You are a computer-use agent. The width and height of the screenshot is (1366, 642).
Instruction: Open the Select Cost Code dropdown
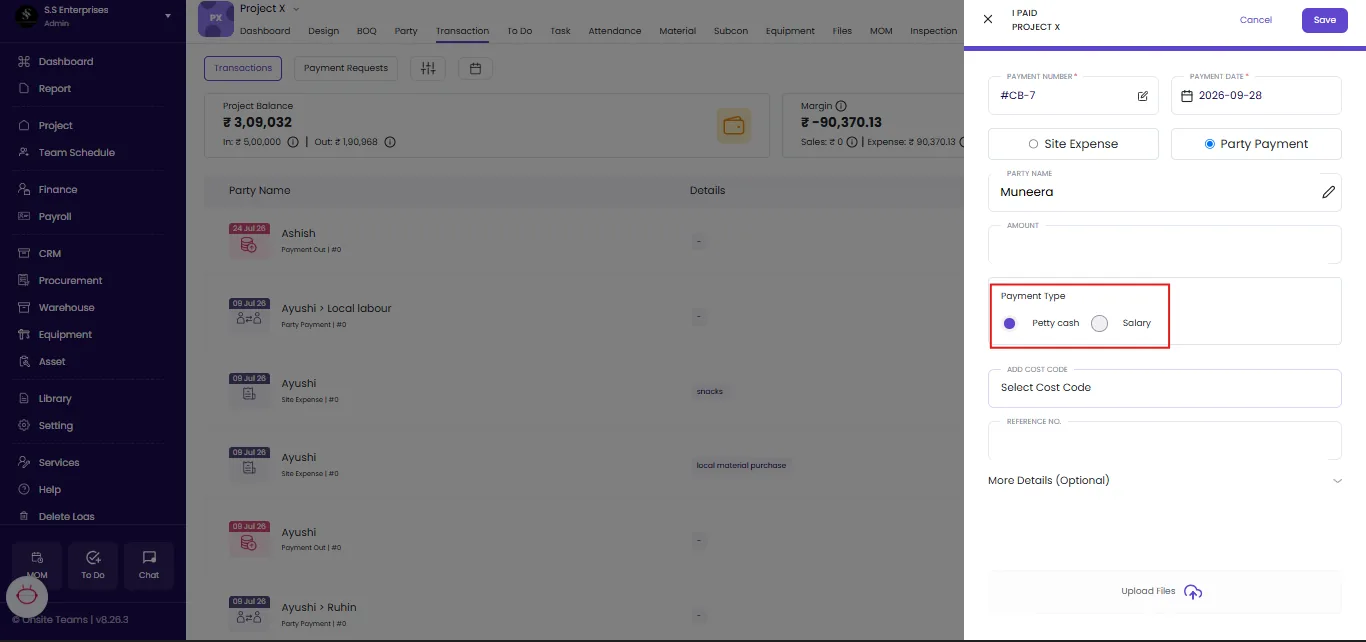coord(1165,388)
